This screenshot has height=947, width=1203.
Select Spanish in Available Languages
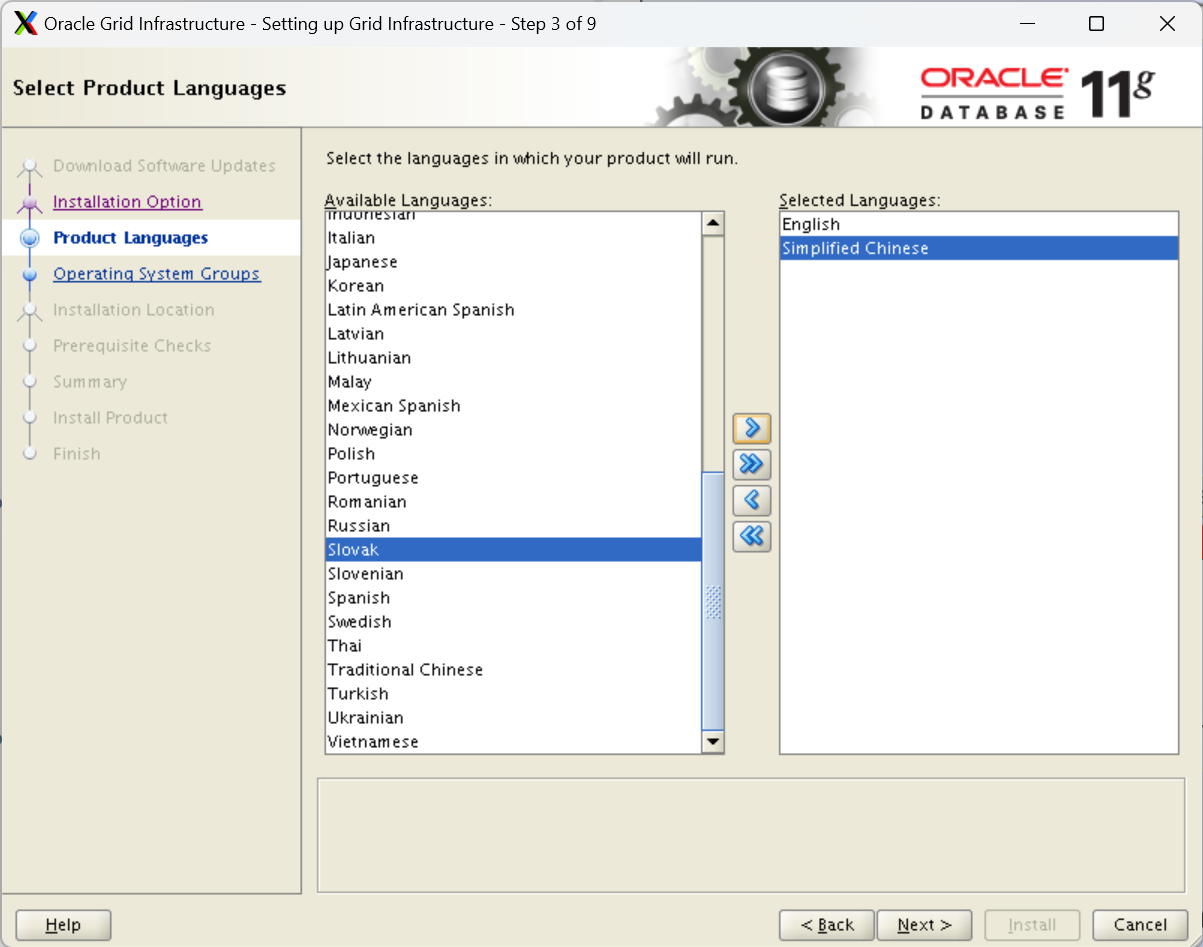point(513,598)
